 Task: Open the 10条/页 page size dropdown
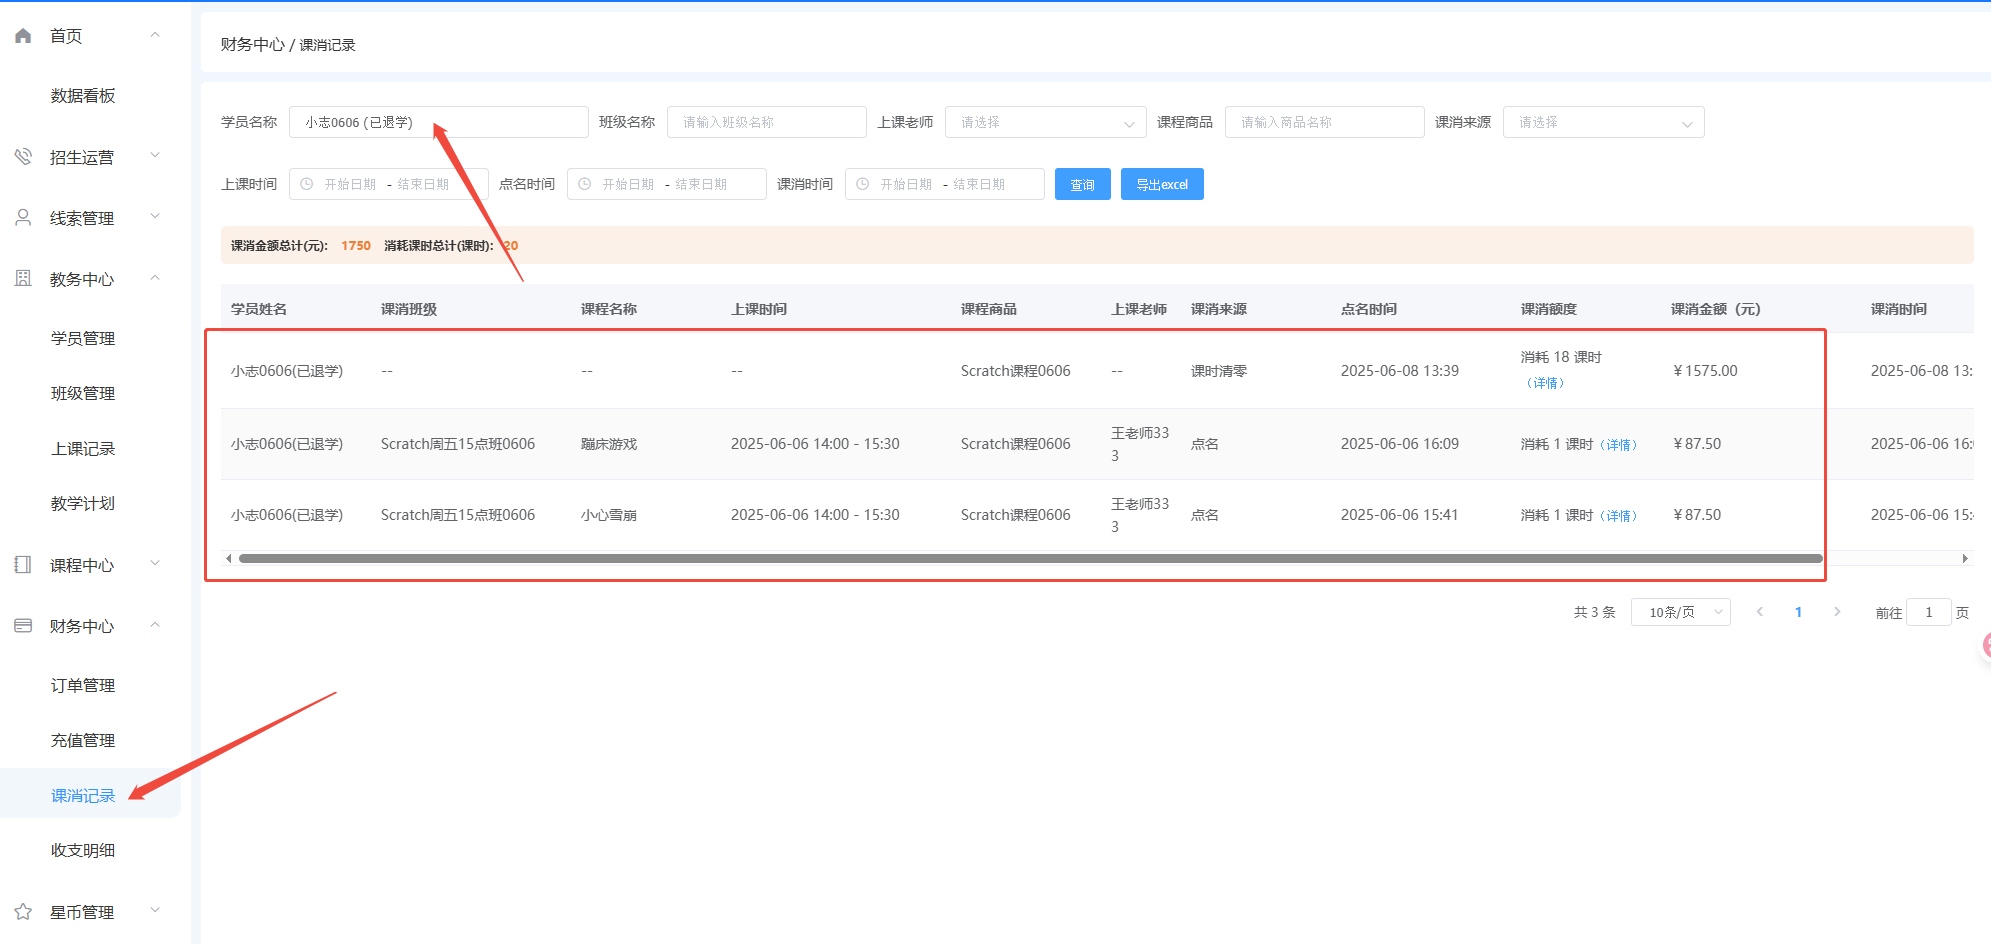pyautogui.click(x=1680, y=612)
